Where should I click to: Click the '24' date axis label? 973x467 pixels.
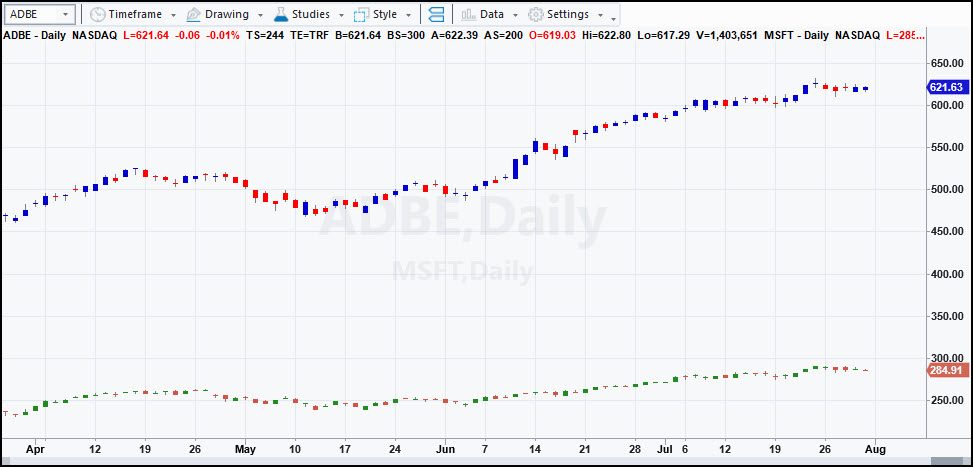[x=395, y=448]
